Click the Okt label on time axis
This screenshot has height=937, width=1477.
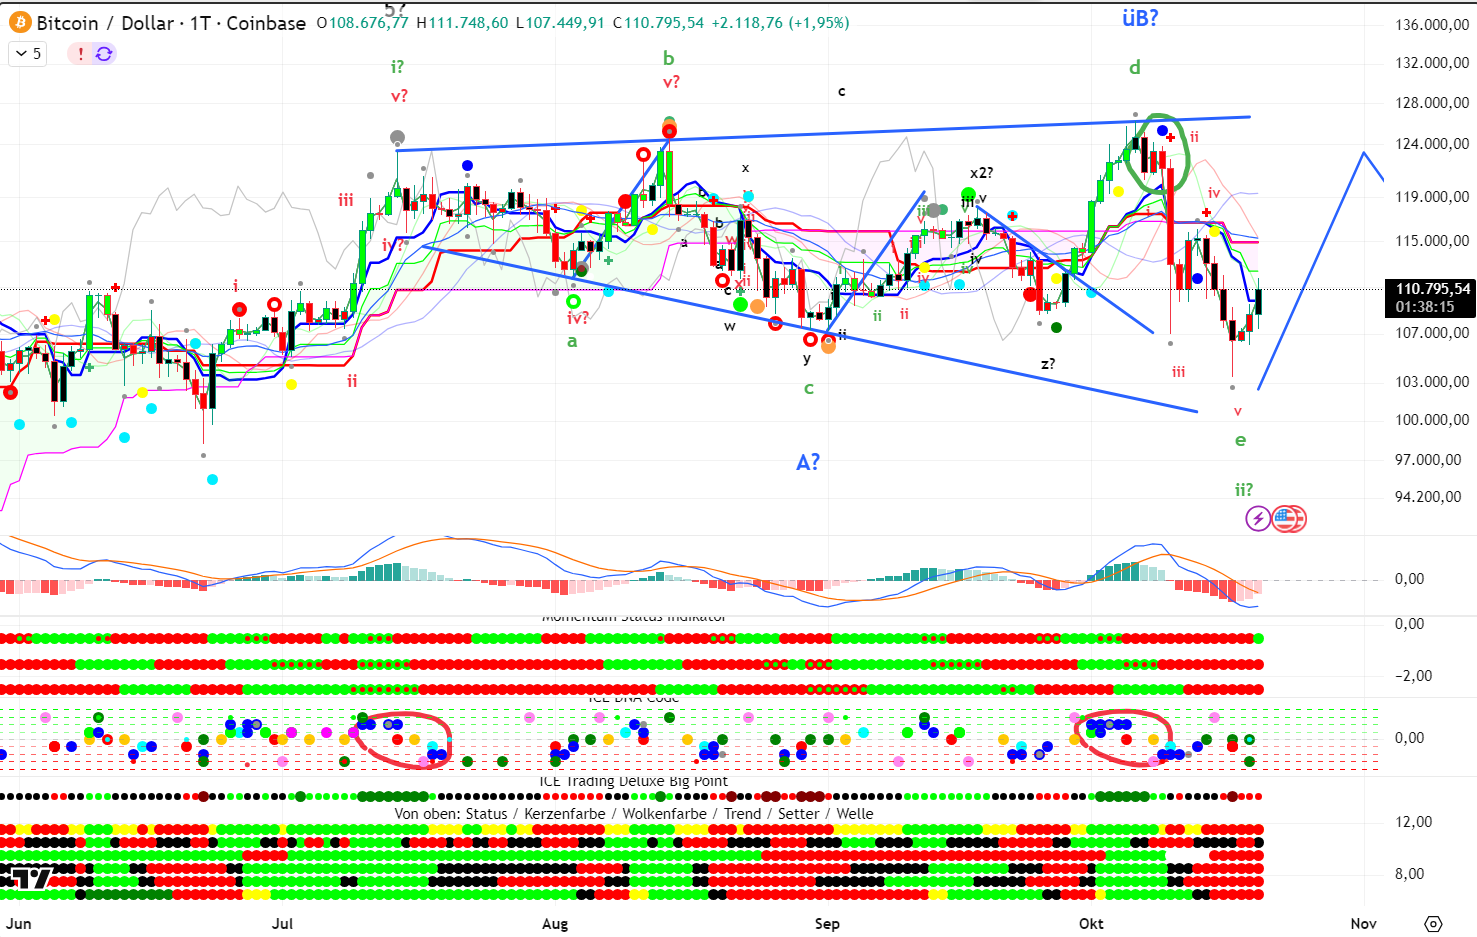pyautogui.click(x=1091, y=923)
